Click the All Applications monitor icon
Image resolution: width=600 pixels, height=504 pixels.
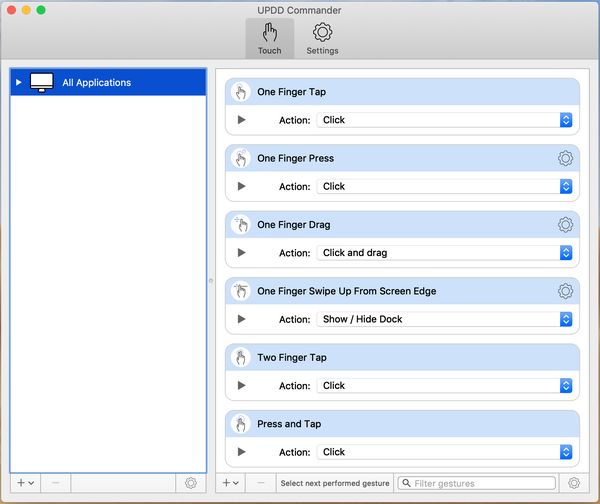coord(42,82)
